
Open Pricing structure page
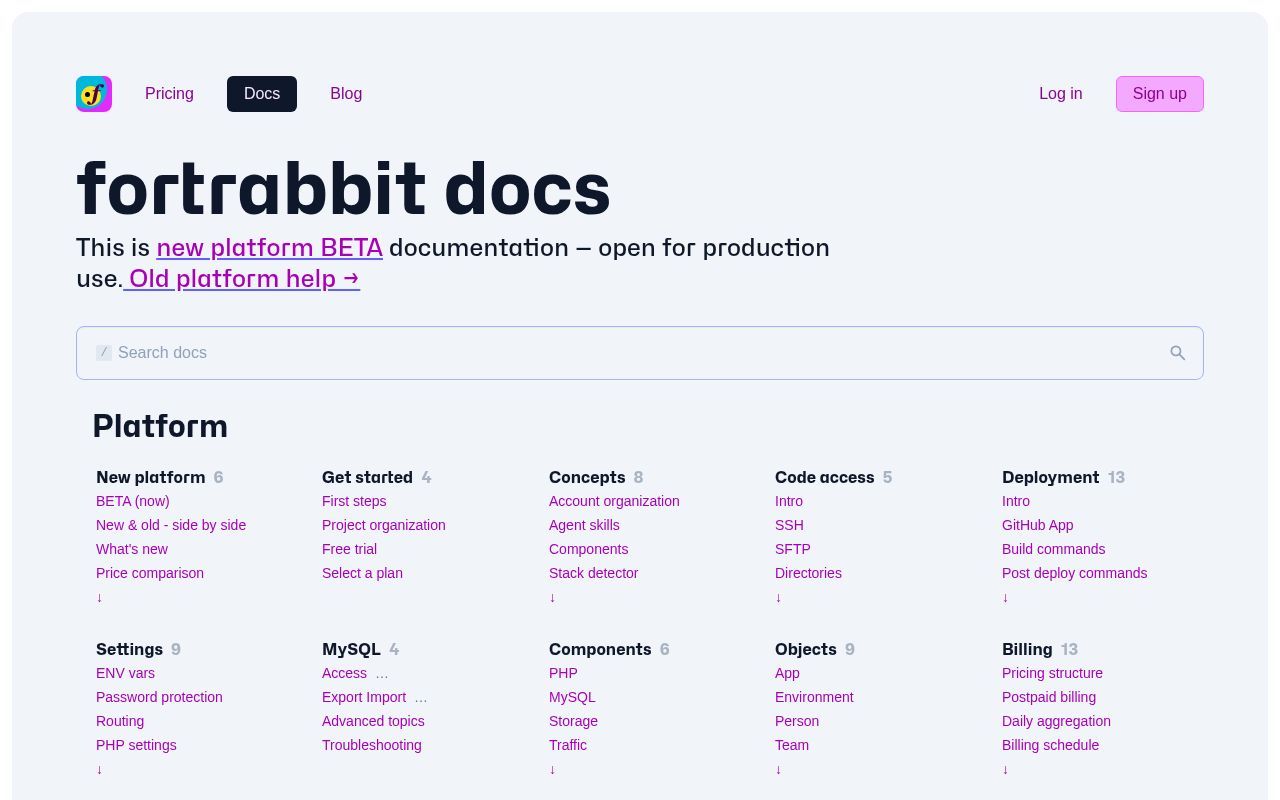(1052, 673)
